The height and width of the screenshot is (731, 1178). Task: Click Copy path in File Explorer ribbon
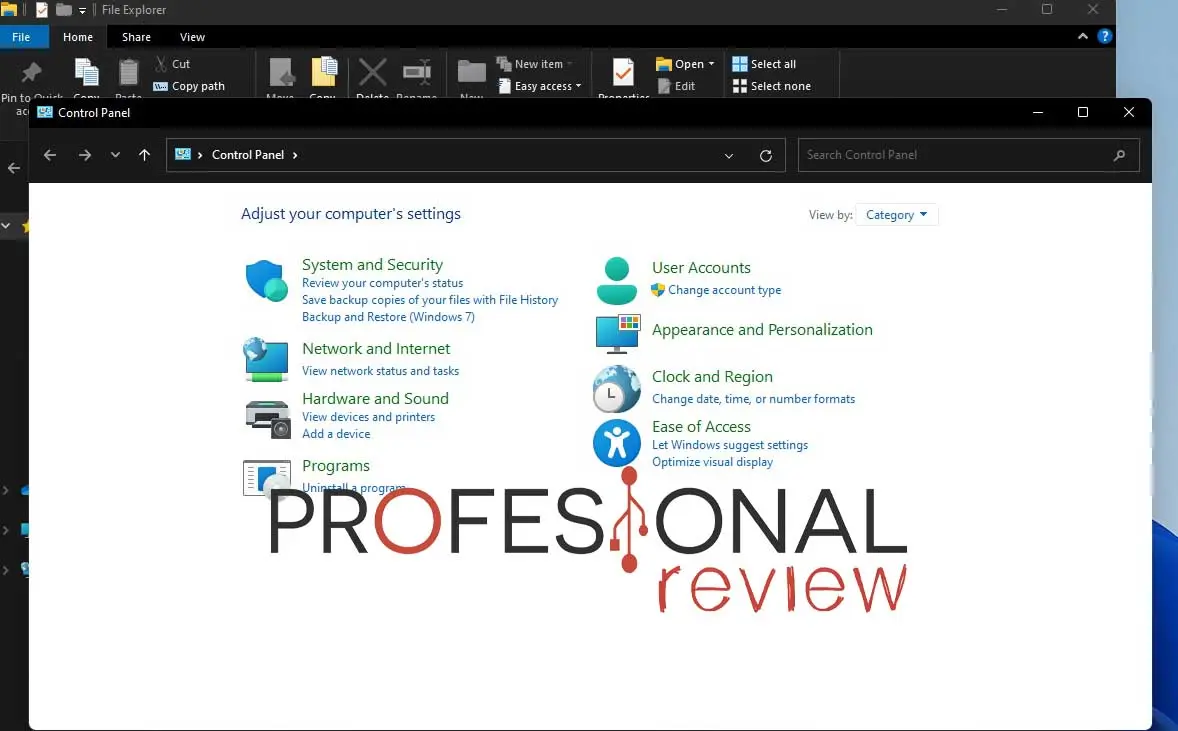click(189, 86)
